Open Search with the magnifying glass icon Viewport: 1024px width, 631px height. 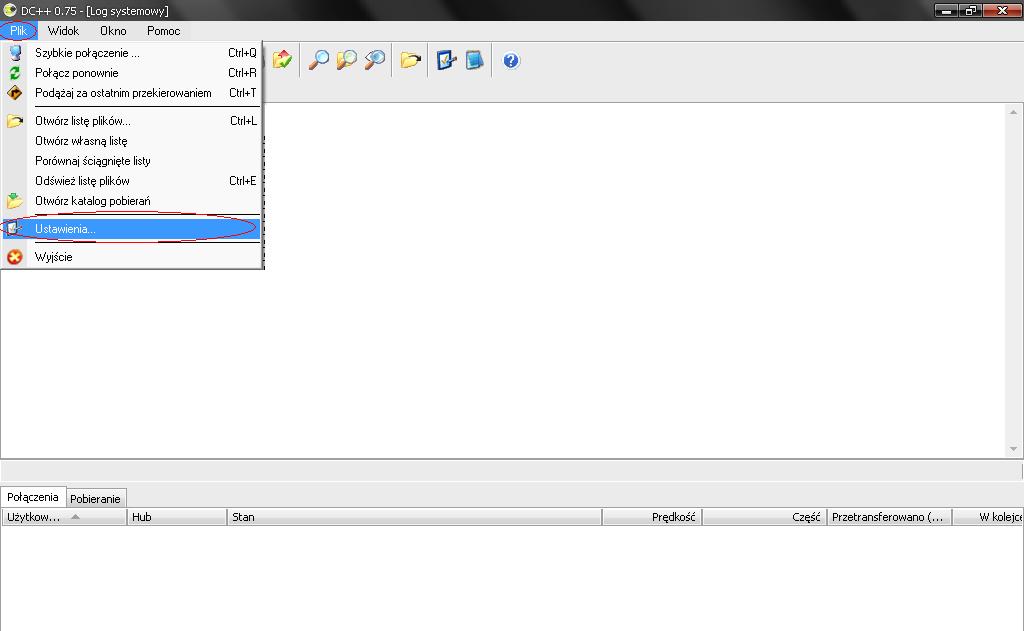point(319,60)
